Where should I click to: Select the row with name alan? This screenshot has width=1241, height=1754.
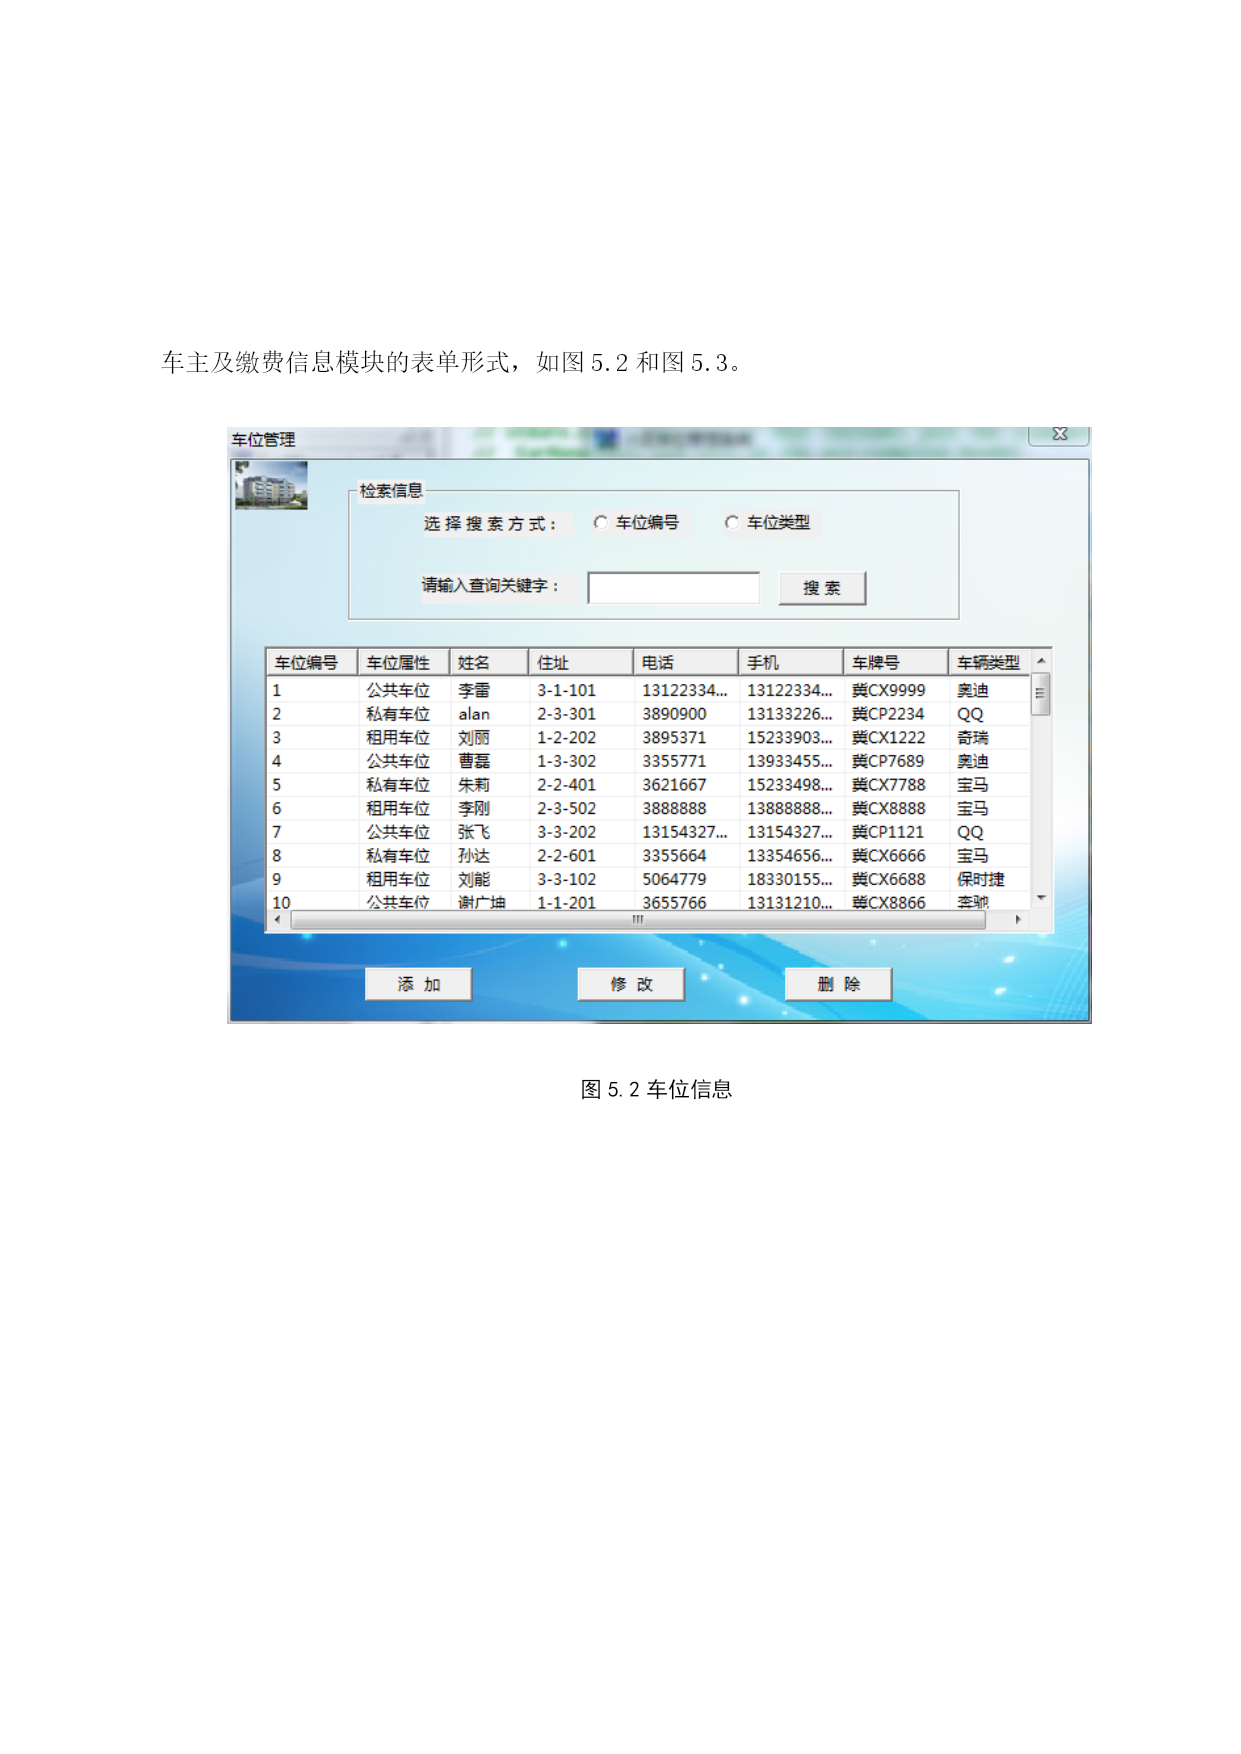[648, 714]
